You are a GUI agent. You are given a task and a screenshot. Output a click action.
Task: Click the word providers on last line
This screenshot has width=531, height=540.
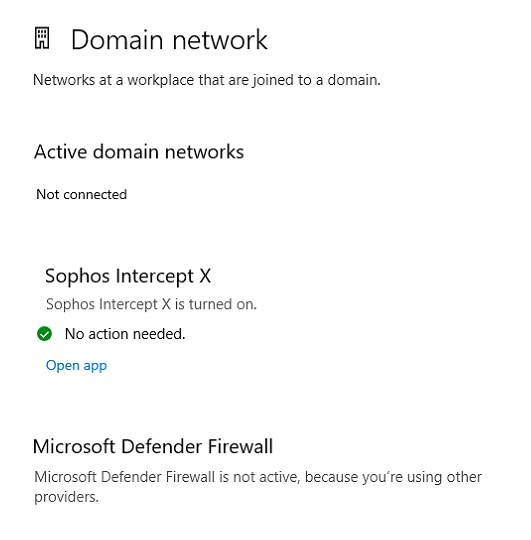pyautogui.click(x=66, y=497)
